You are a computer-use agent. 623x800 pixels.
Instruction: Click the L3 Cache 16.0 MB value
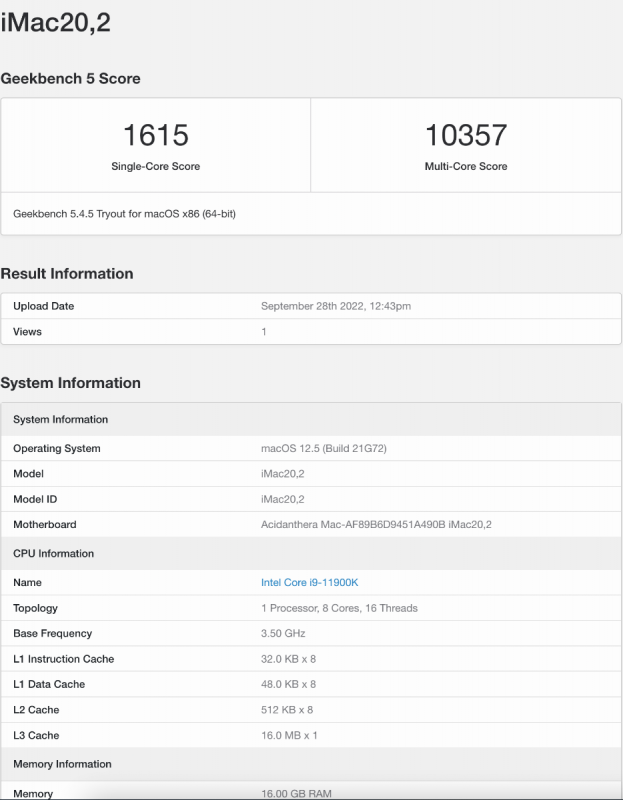click(289, 736)
